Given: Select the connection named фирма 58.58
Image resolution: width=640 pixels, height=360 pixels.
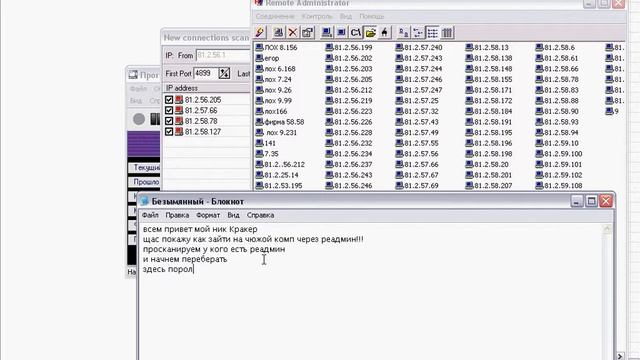Looking at the screenshot, I should [x=280, y=122].
